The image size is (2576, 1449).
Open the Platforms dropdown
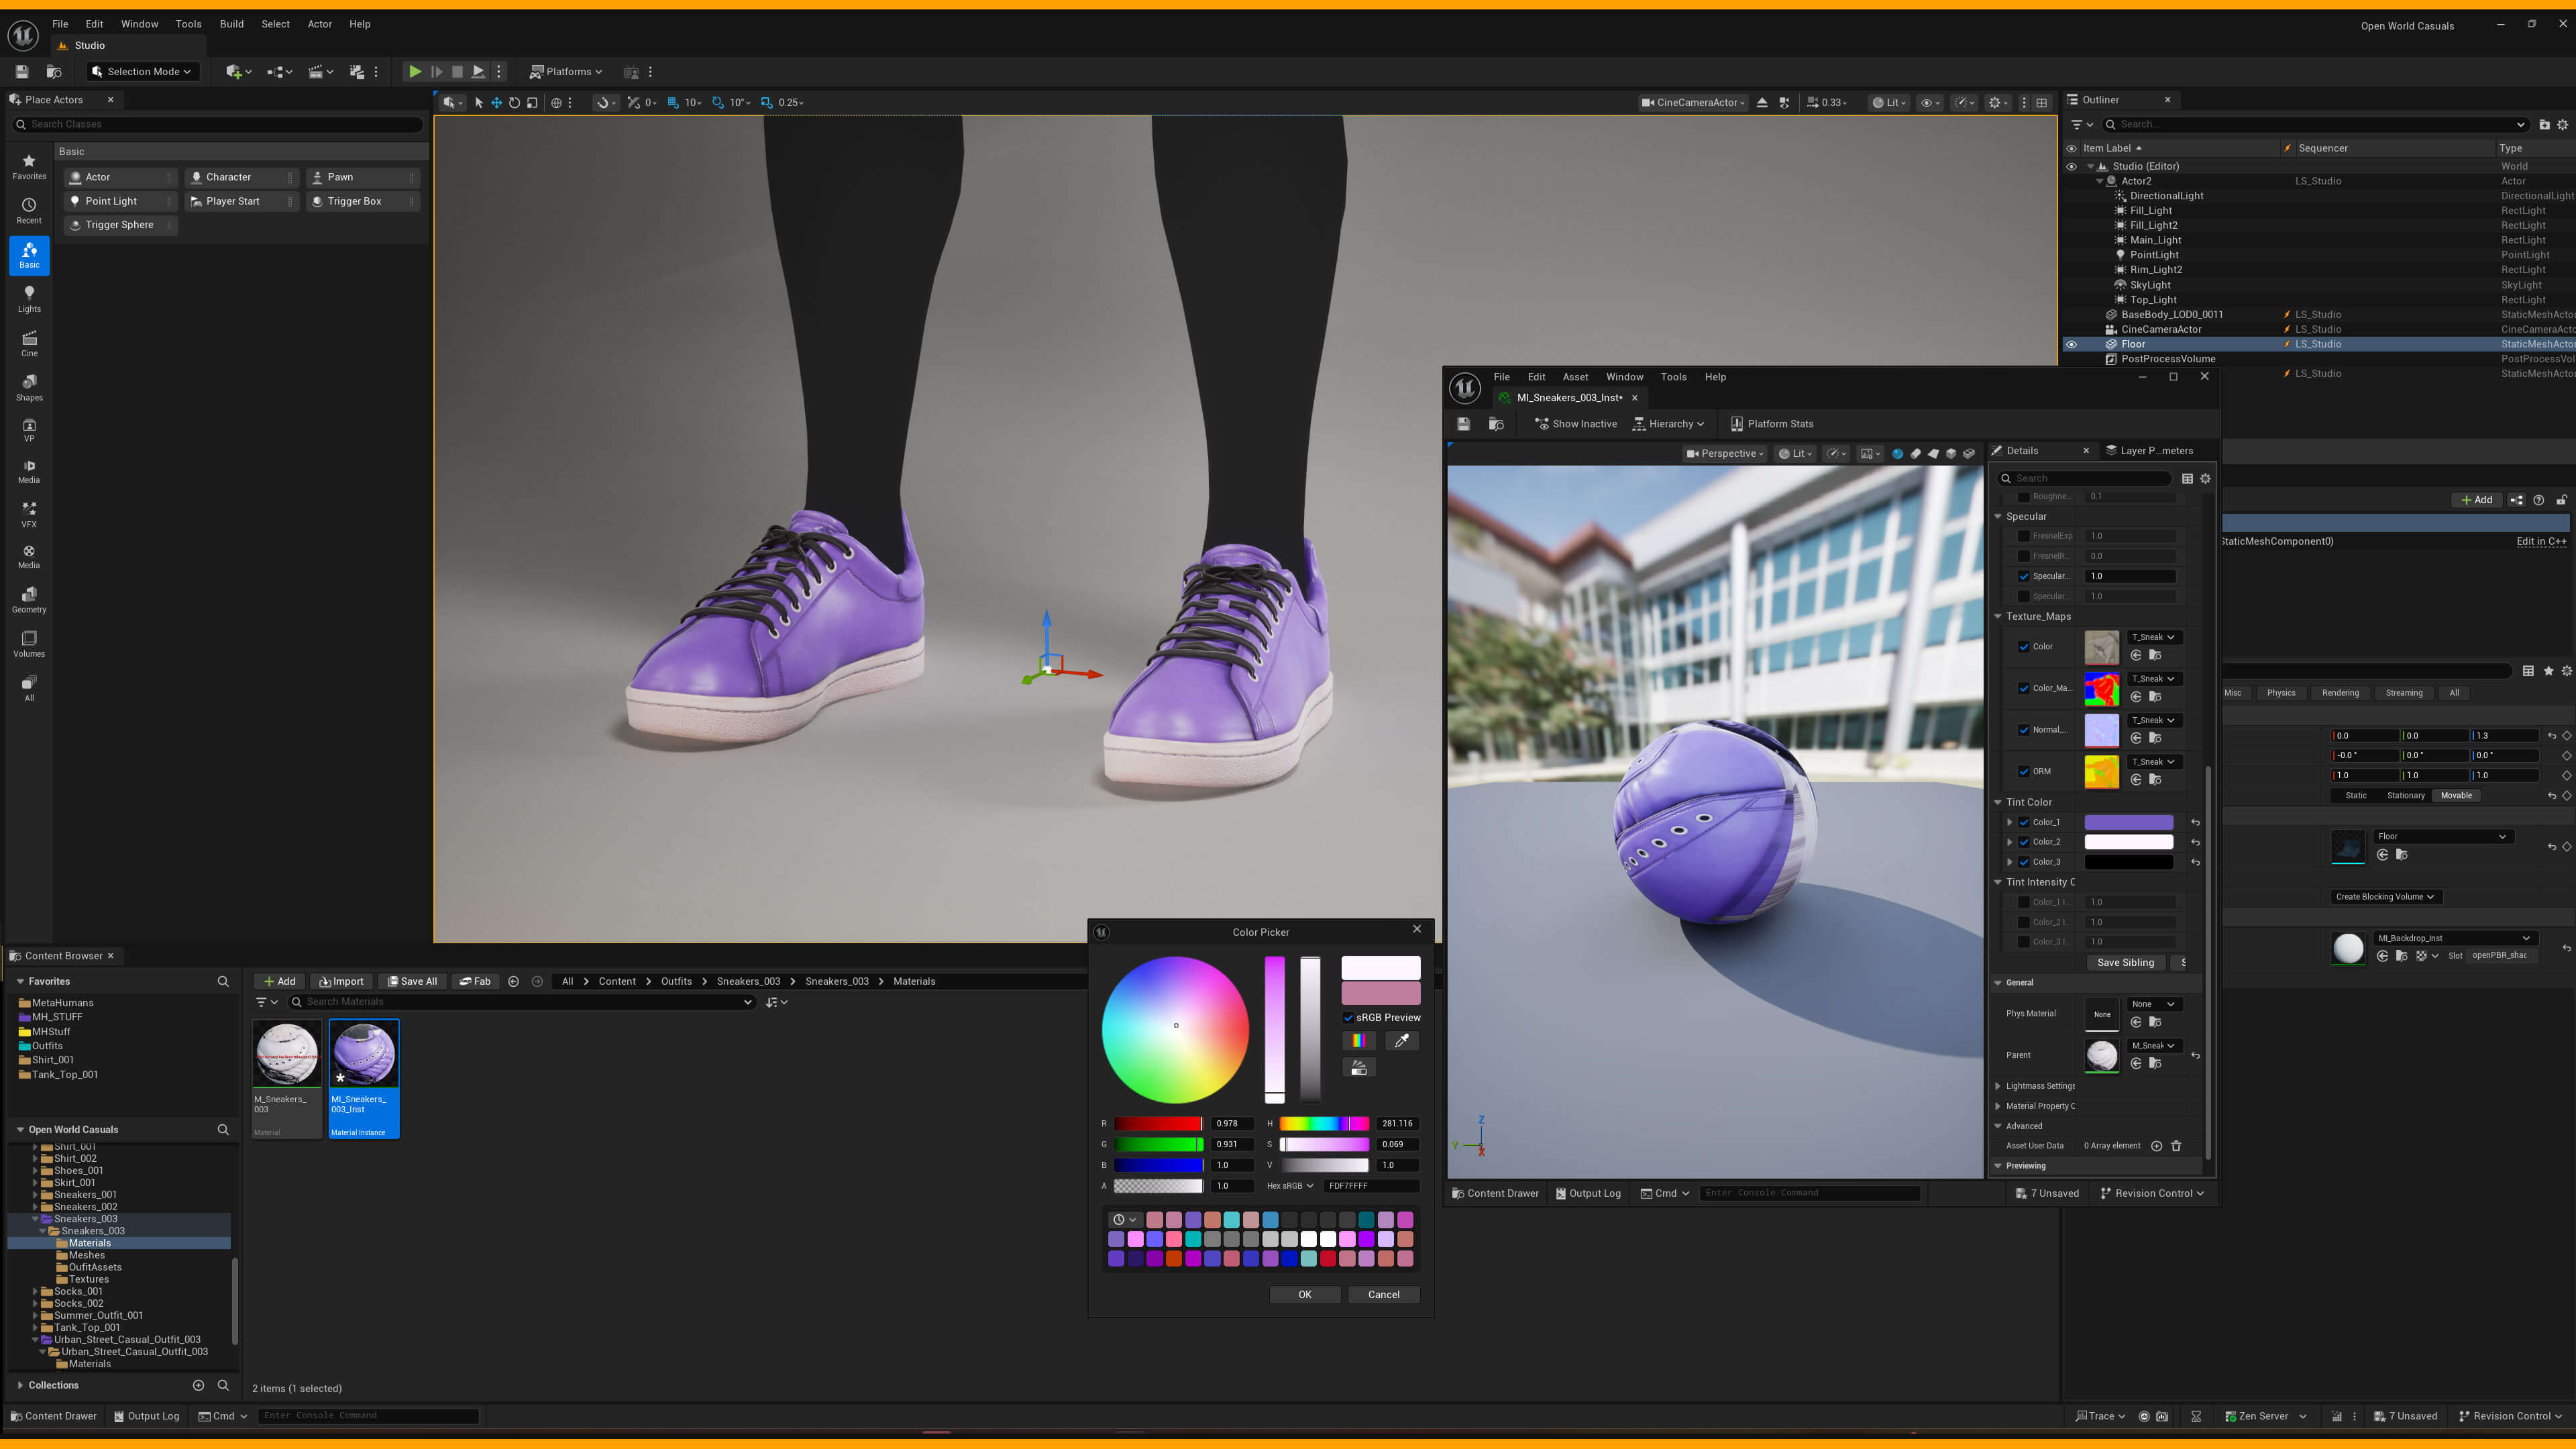pyautogui.click(x=566, y=71)
